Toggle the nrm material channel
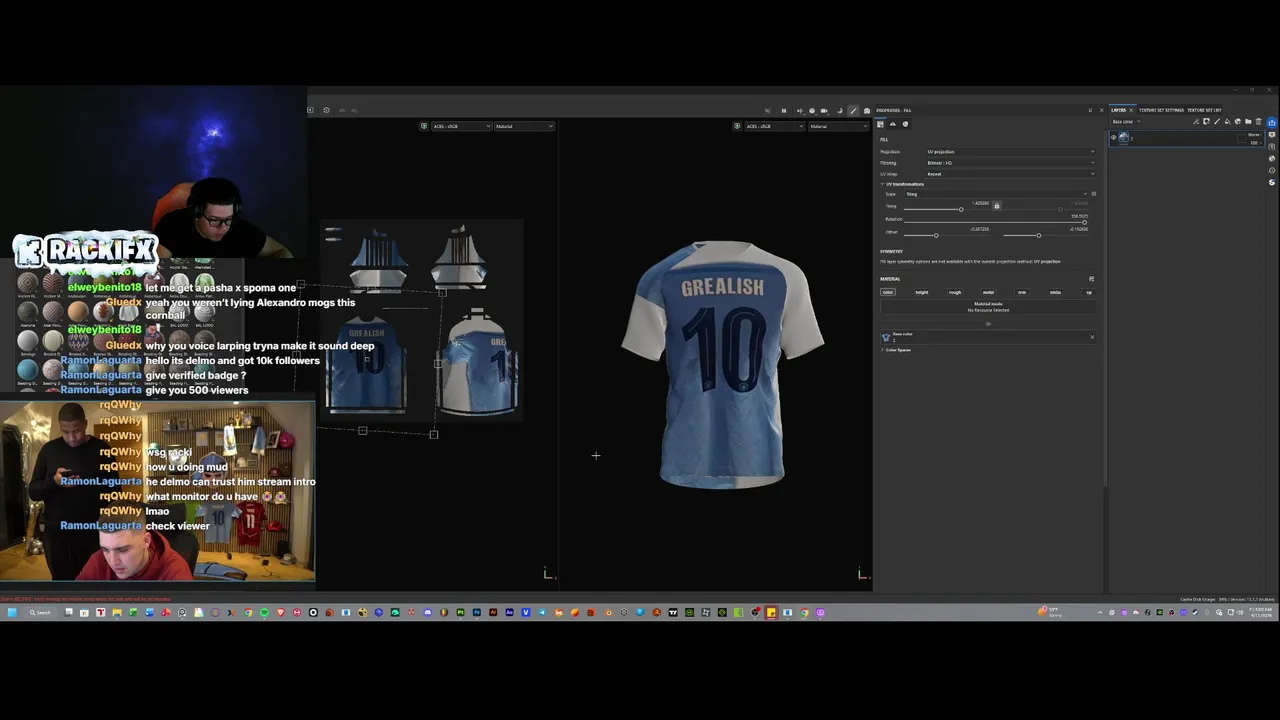 click(1022, 292)
